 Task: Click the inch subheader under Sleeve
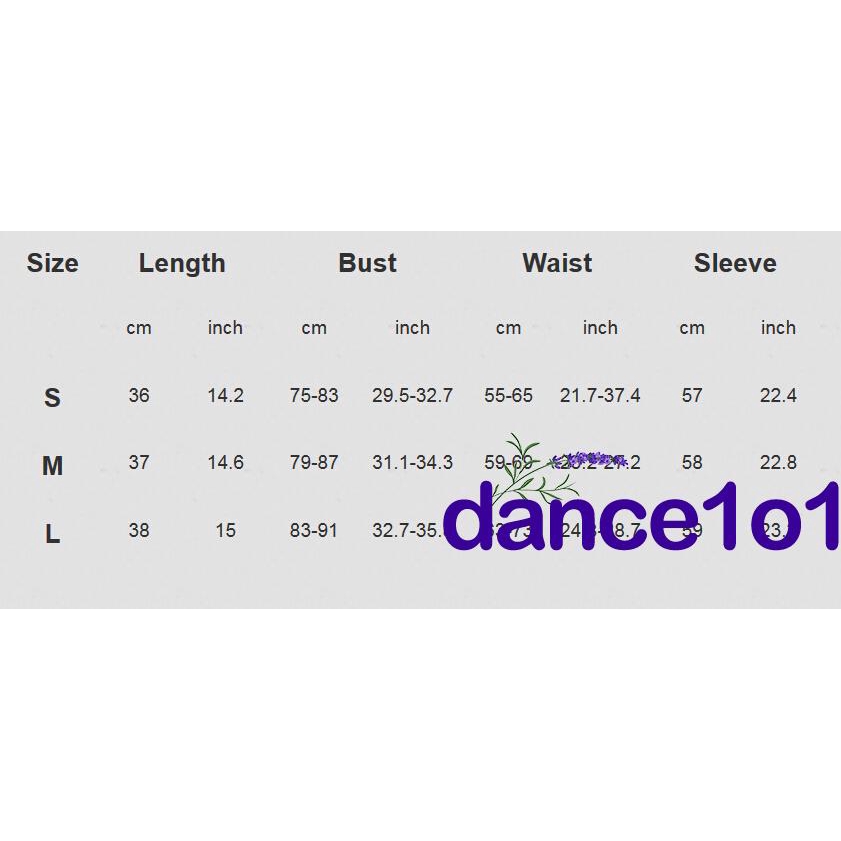(x=778, y=328)
